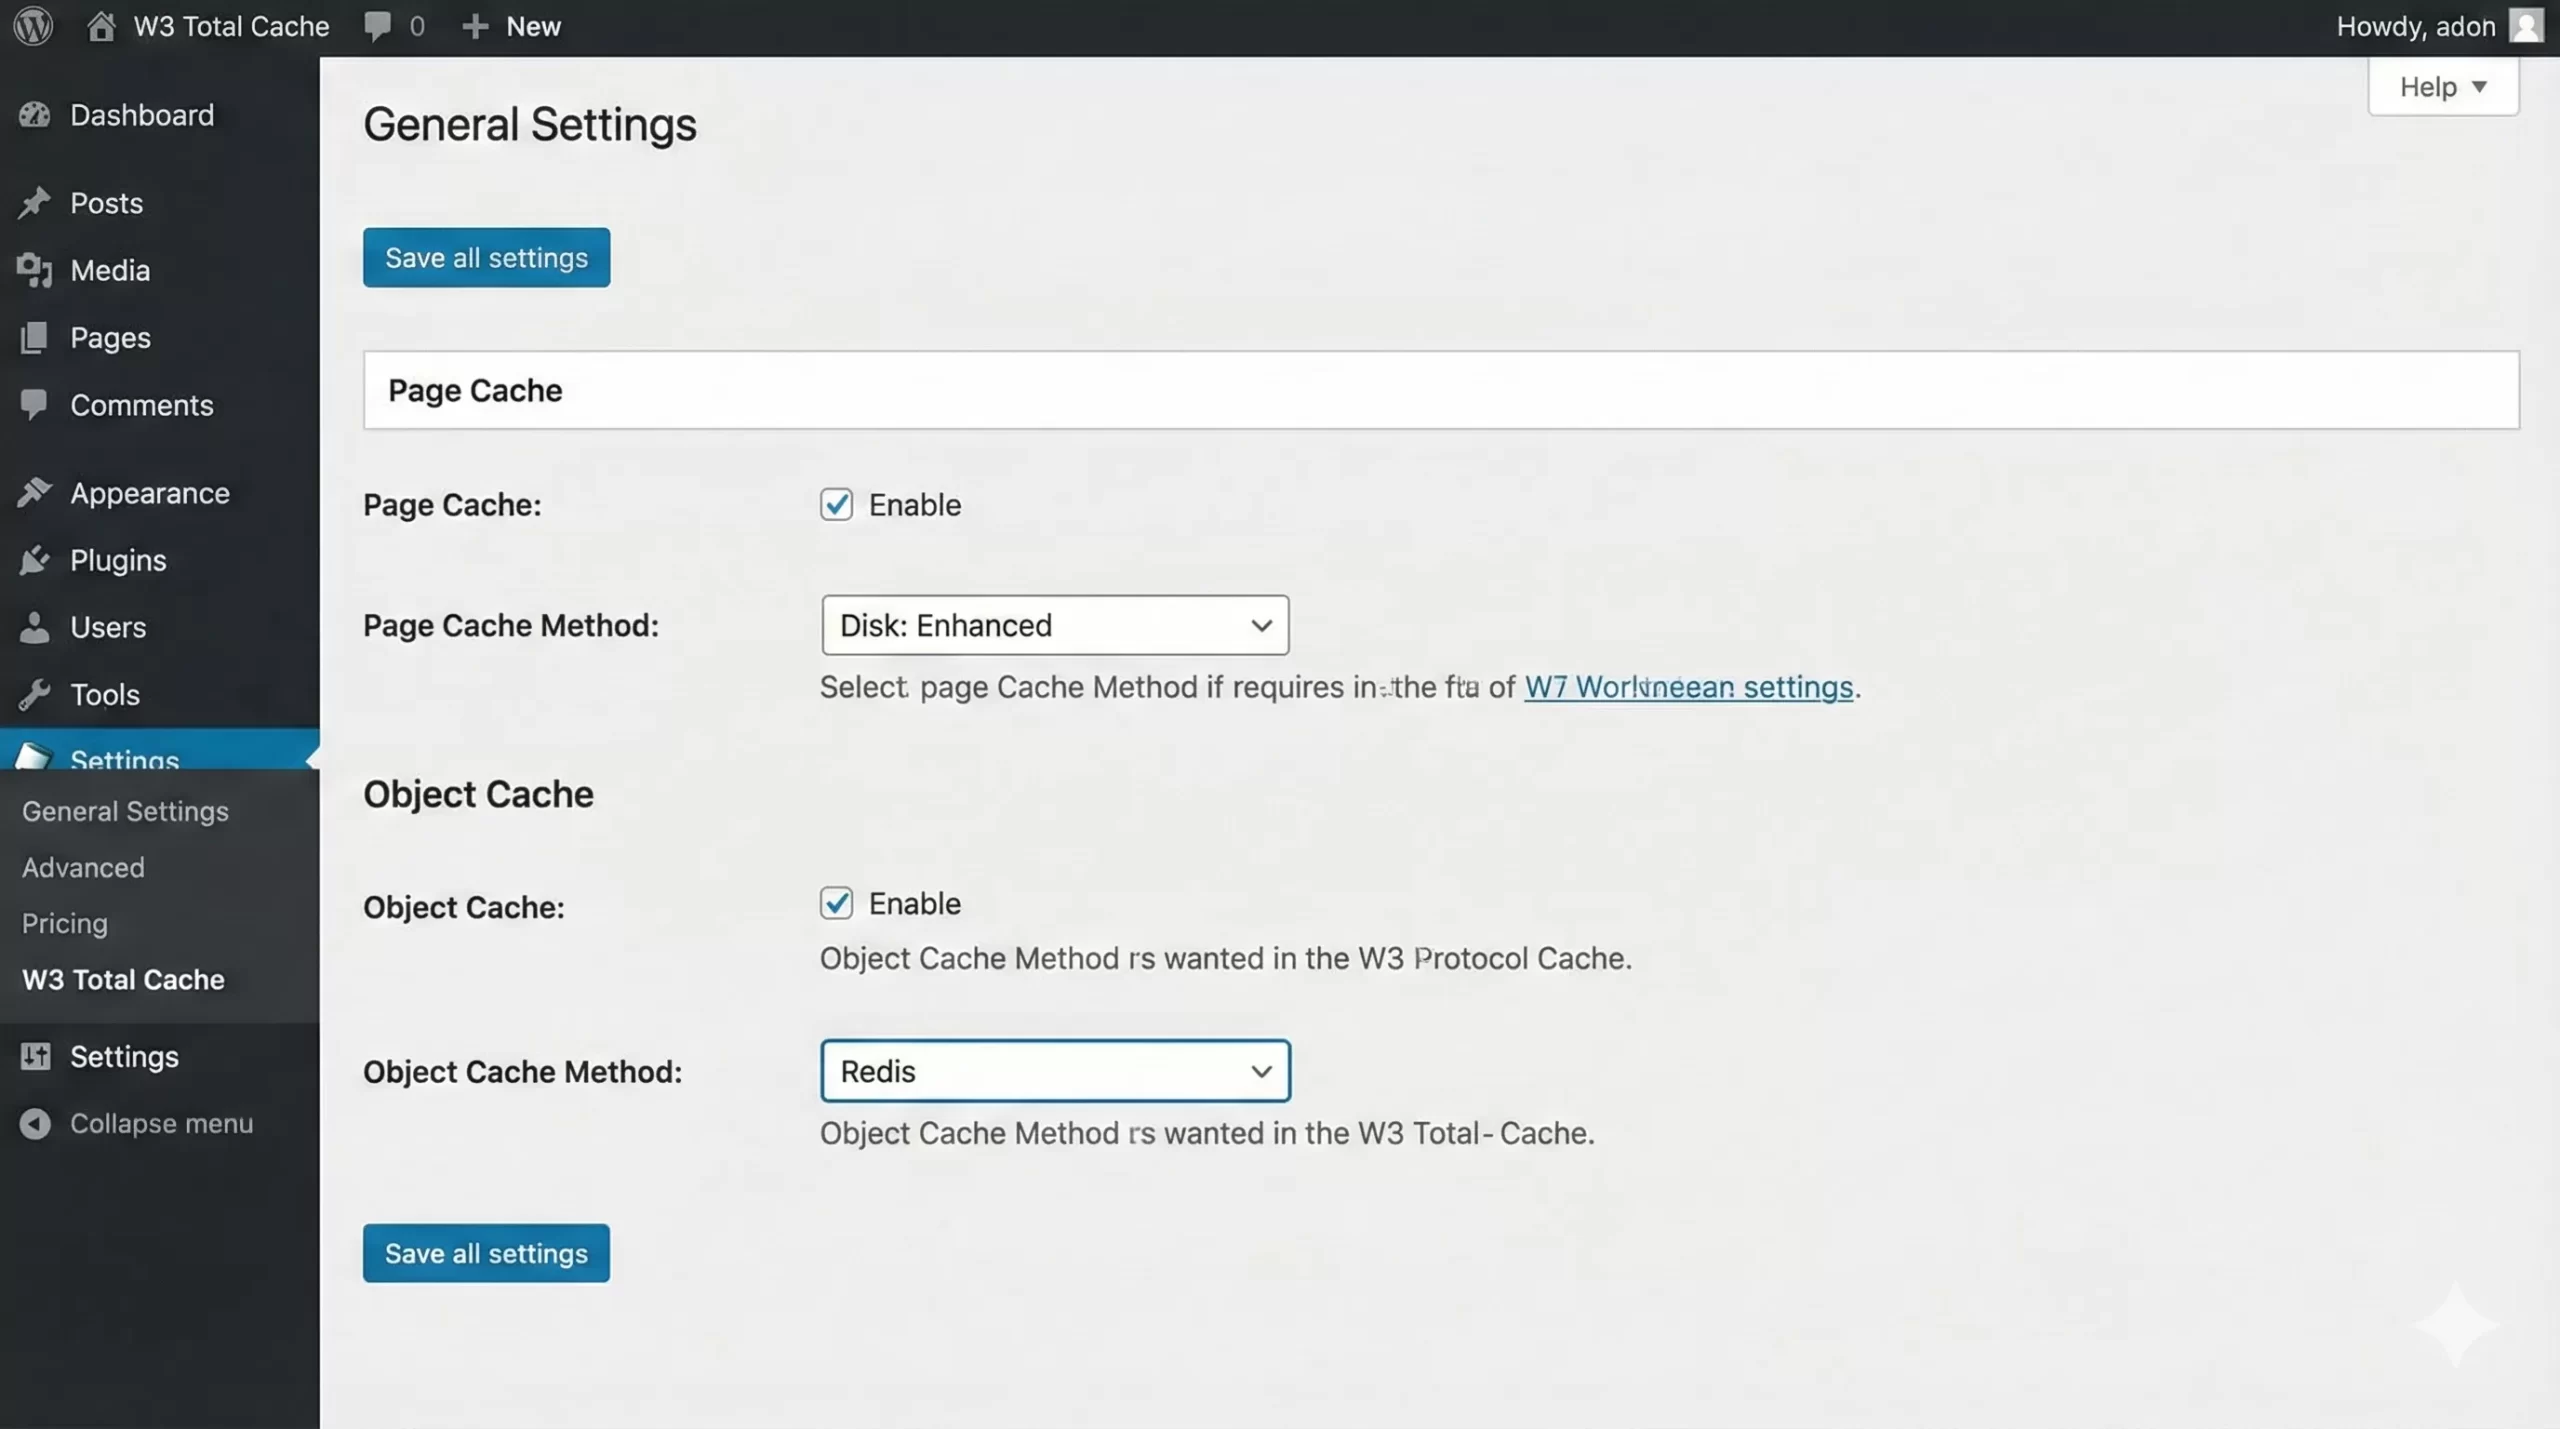Collapse the admin sidebar menu
This screenshot has height=1429, width=2560.
(160, 1122)
